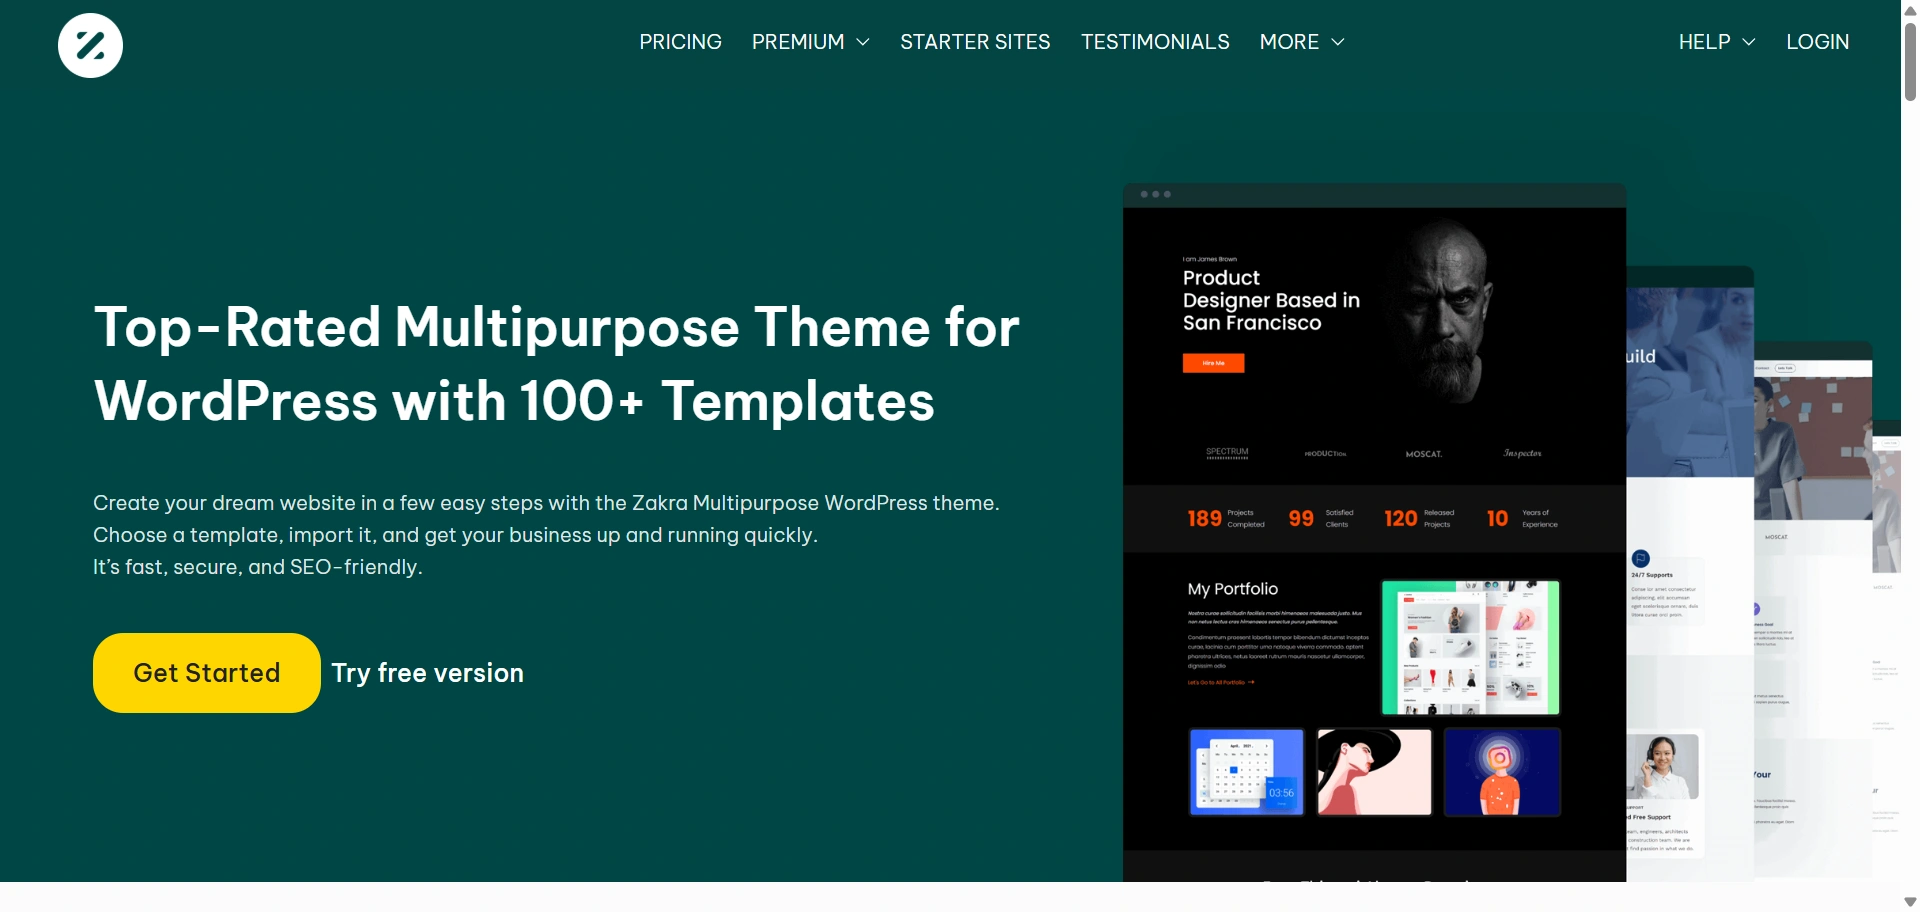
Task: Click the Zakra logo icon
Action: (x=90, y=45)
